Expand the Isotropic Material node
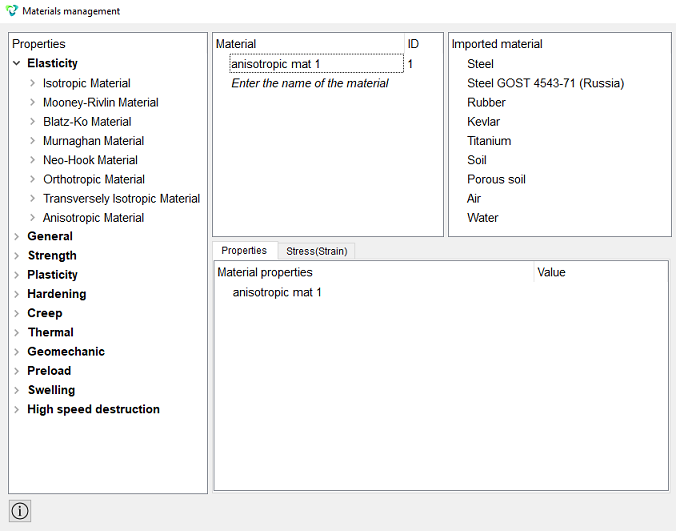The width and height of the screenshot is (676, 531). point(32,83)
